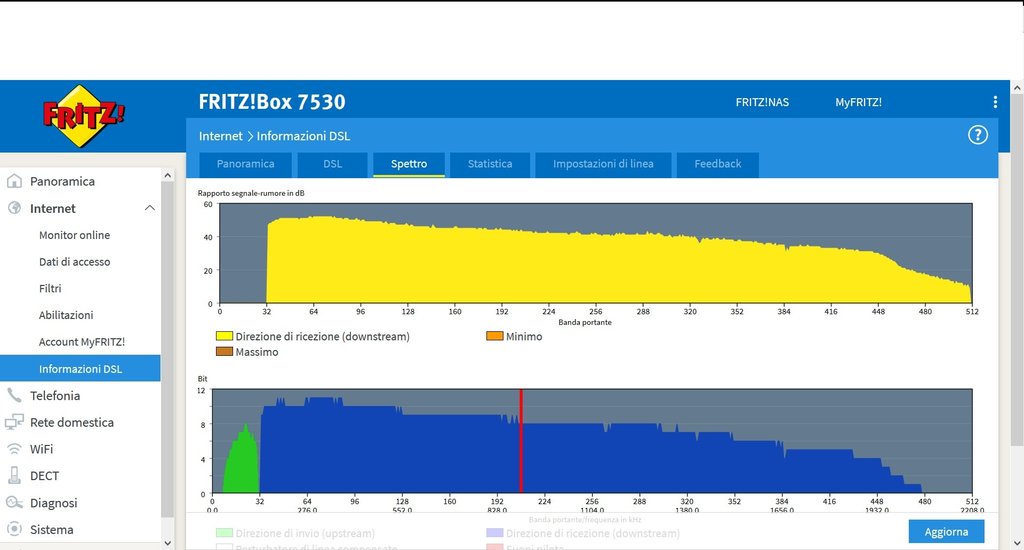The height and width of the screenshot is (550, 1024).
Task: Click the page scrollbar down arrow
Action: click(1017, 543)
